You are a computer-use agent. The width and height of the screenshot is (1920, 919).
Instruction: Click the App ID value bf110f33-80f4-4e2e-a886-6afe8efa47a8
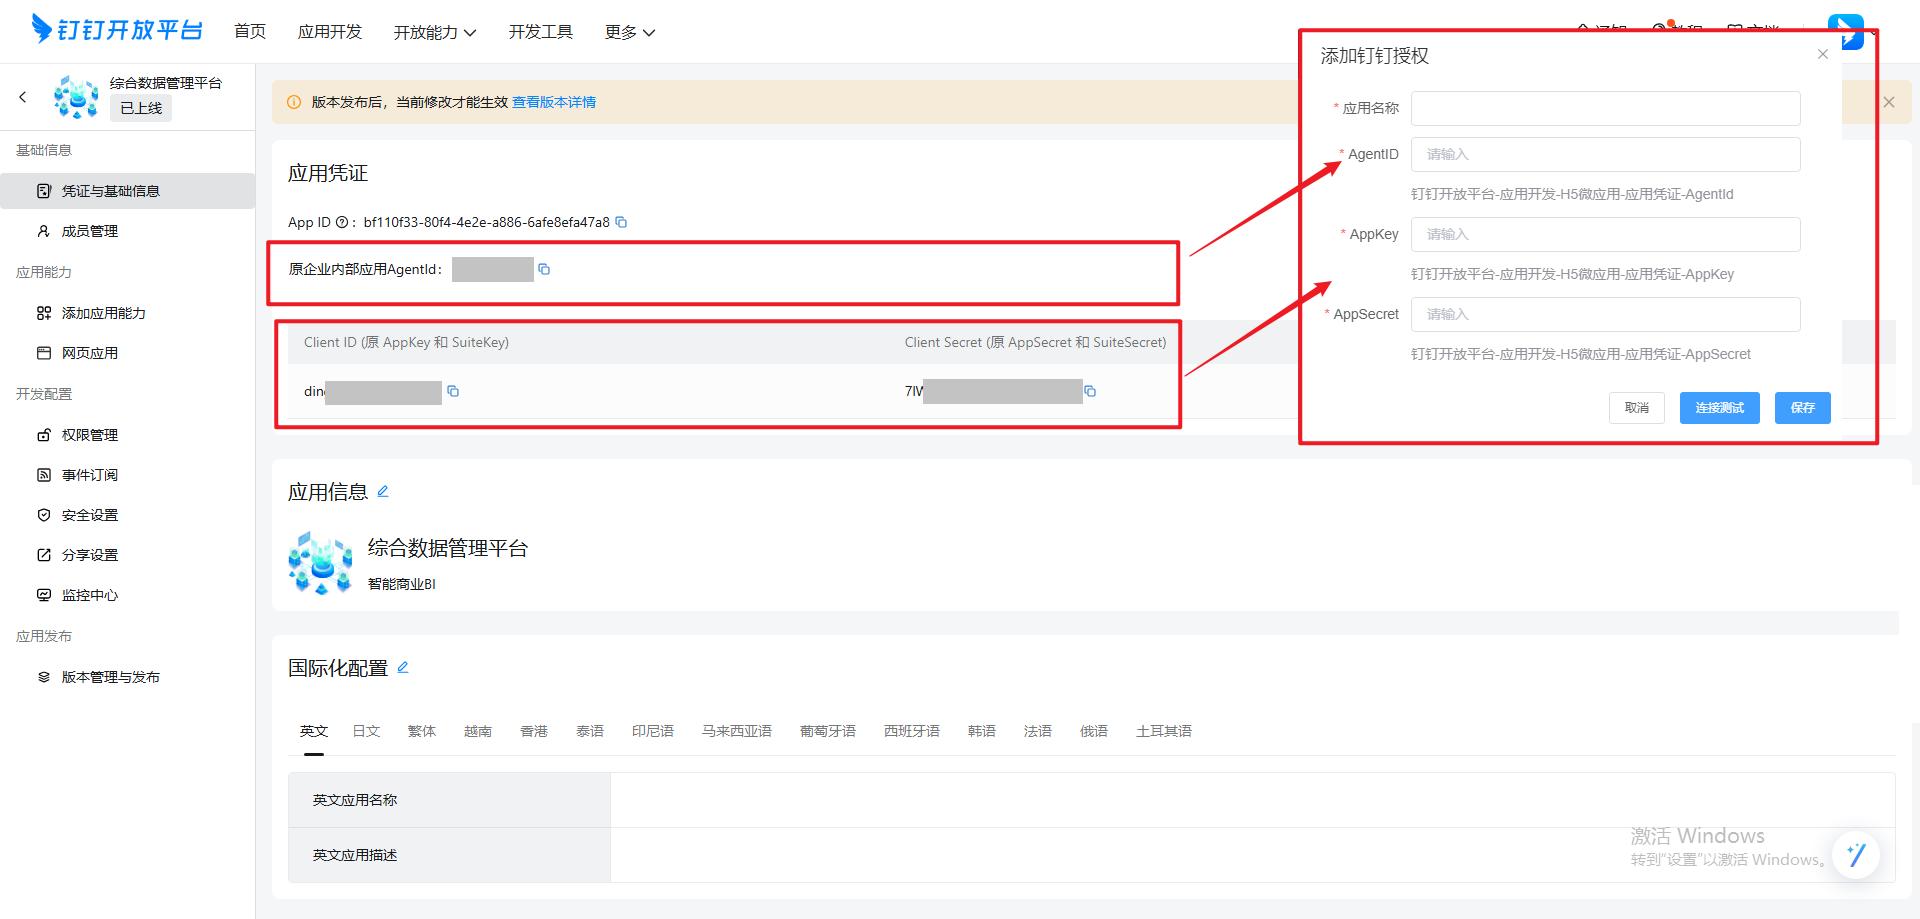click(487, 222)
